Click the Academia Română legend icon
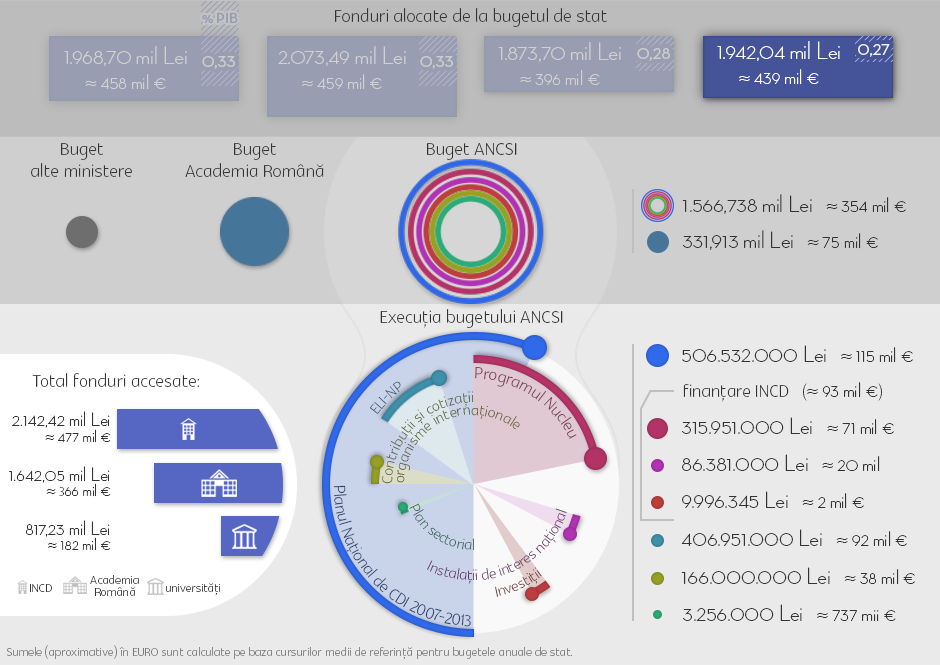The image size is (940, 665). [x=75, y=586]
